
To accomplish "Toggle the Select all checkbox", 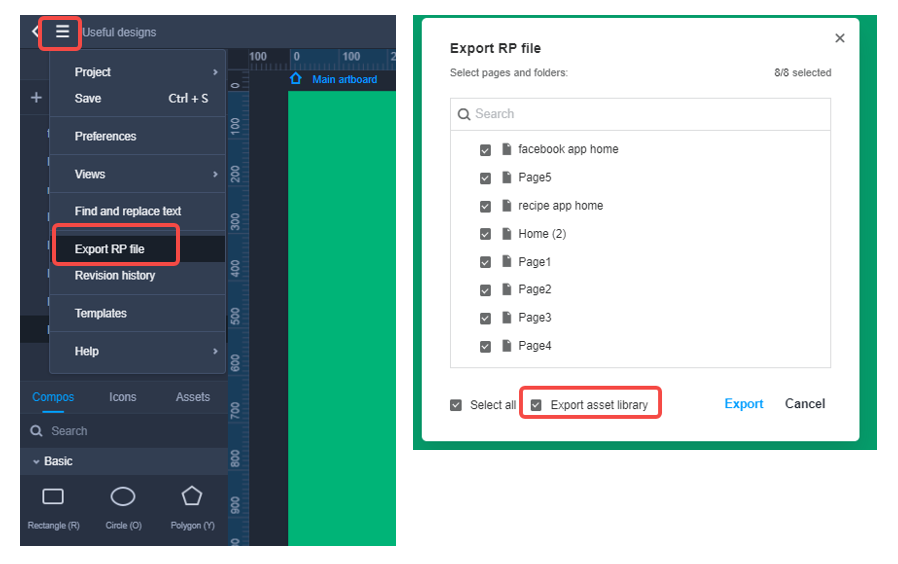I will (x=456, y=405).
